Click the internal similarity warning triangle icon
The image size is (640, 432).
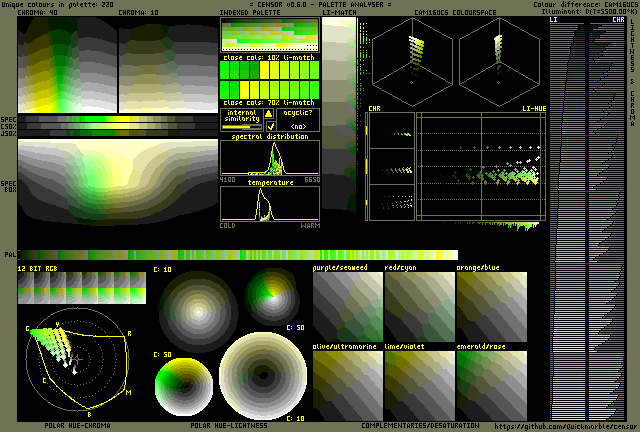tap(269, 114)
